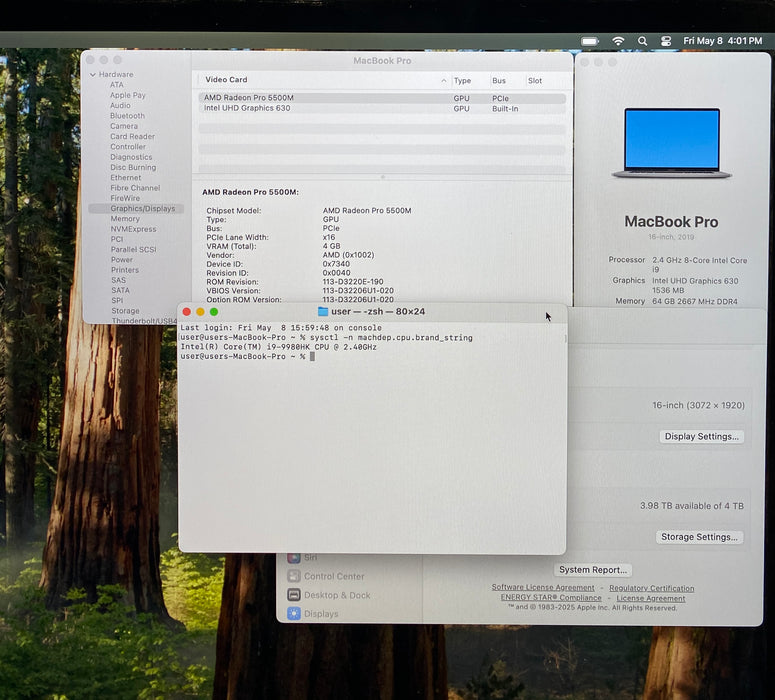The width and height of the screenshot is (775, 700).
Task: Select Apple Pay in hardware list
Action: click(128, 95)
